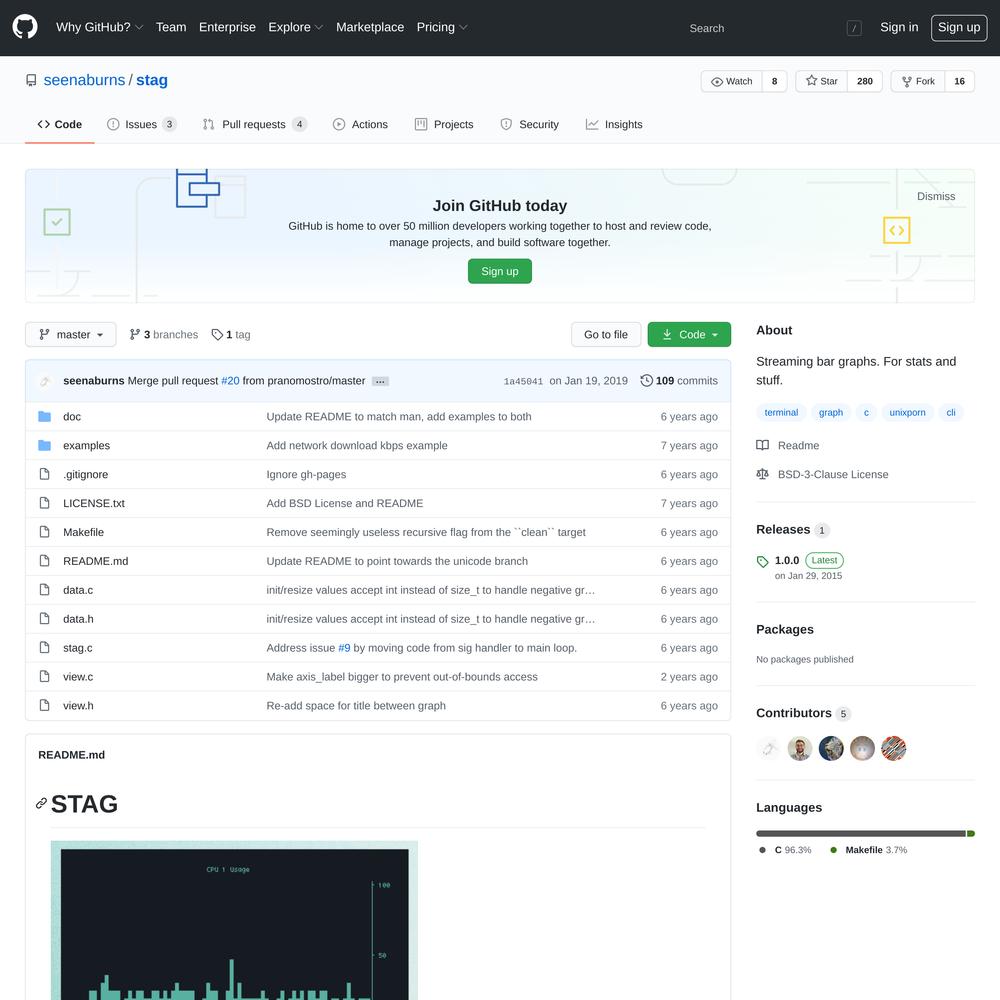Screen dimensions: 1000x1000
Task: Open the GitHub Octocat home logo
Action: pos(25,27)
